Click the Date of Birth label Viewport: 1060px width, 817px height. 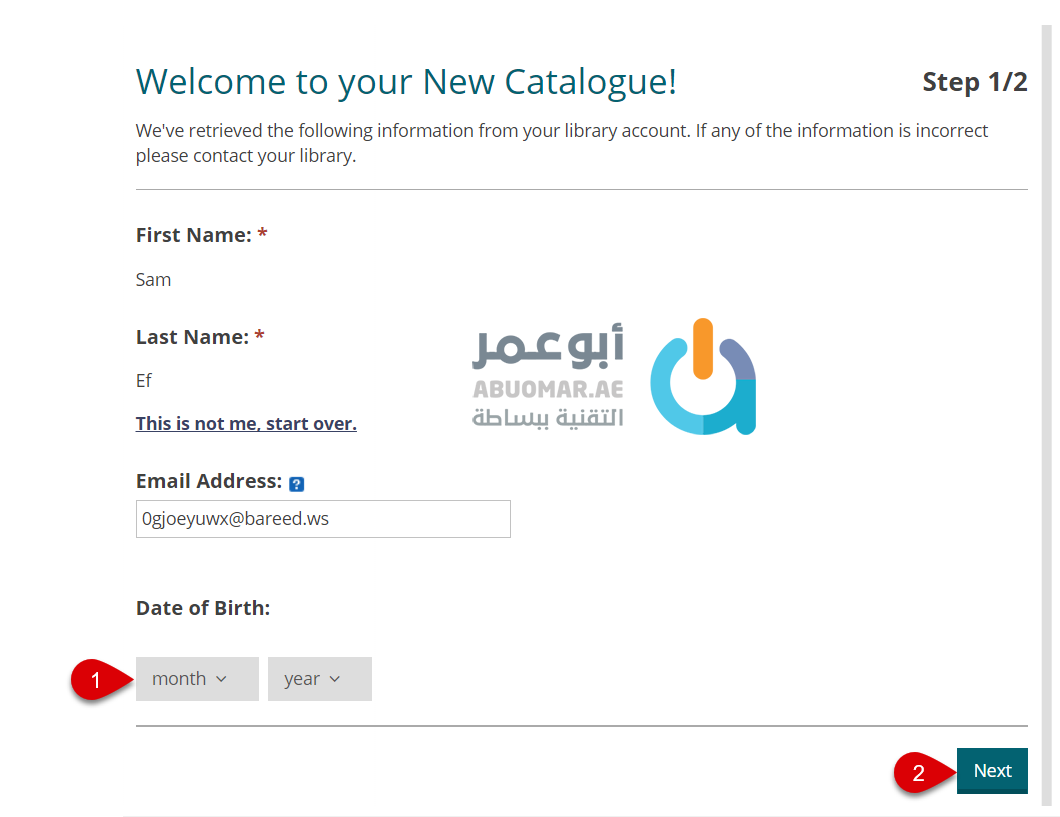[x=203, y=608]
